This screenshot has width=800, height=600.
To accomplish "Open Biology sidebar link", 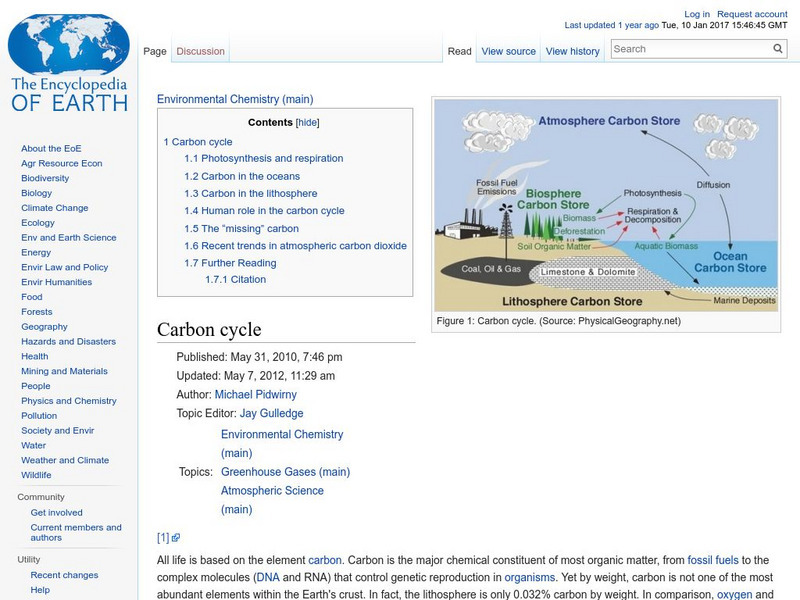I will (x=37, y=193).
